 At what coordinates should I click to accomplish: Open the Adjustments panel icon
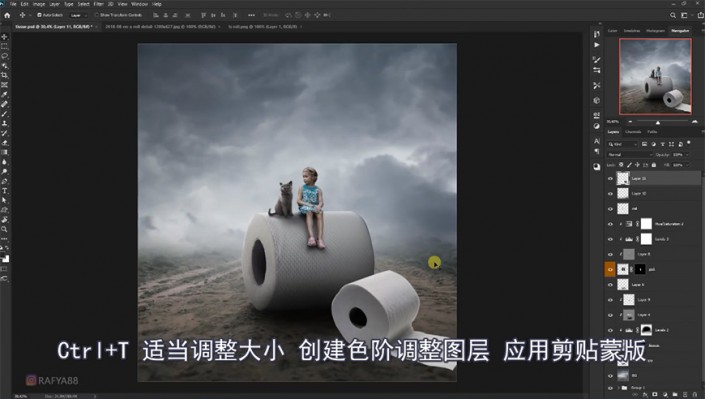pyautogui.click(x=597, y=126)
